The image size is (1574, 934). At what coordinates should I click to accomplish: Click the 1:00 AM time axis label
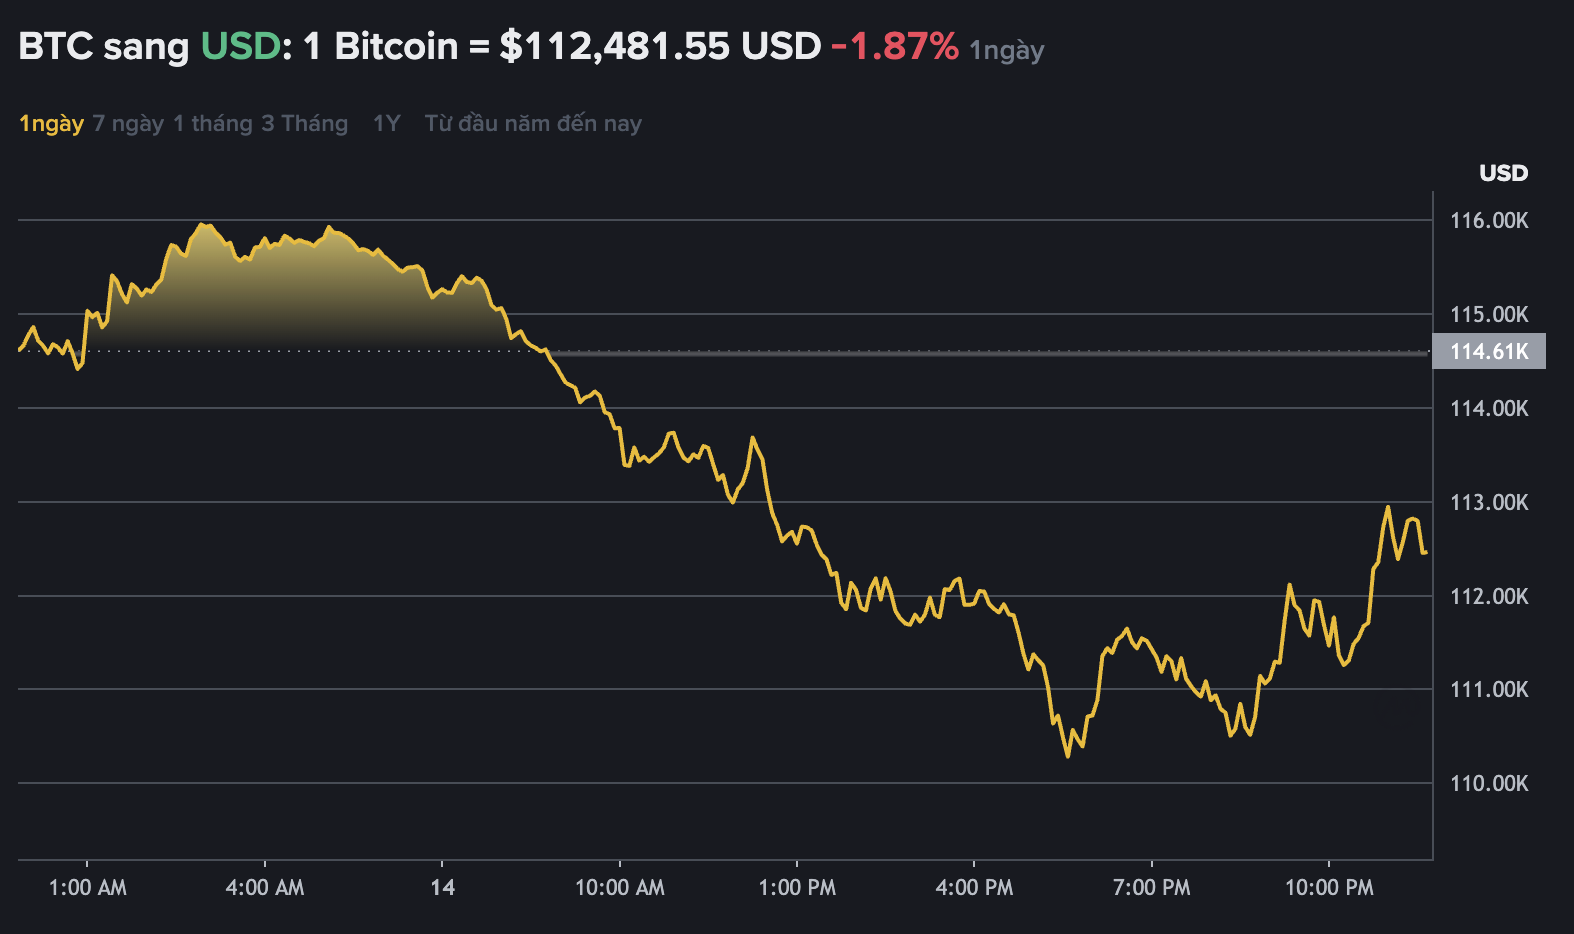pos(88,887)
